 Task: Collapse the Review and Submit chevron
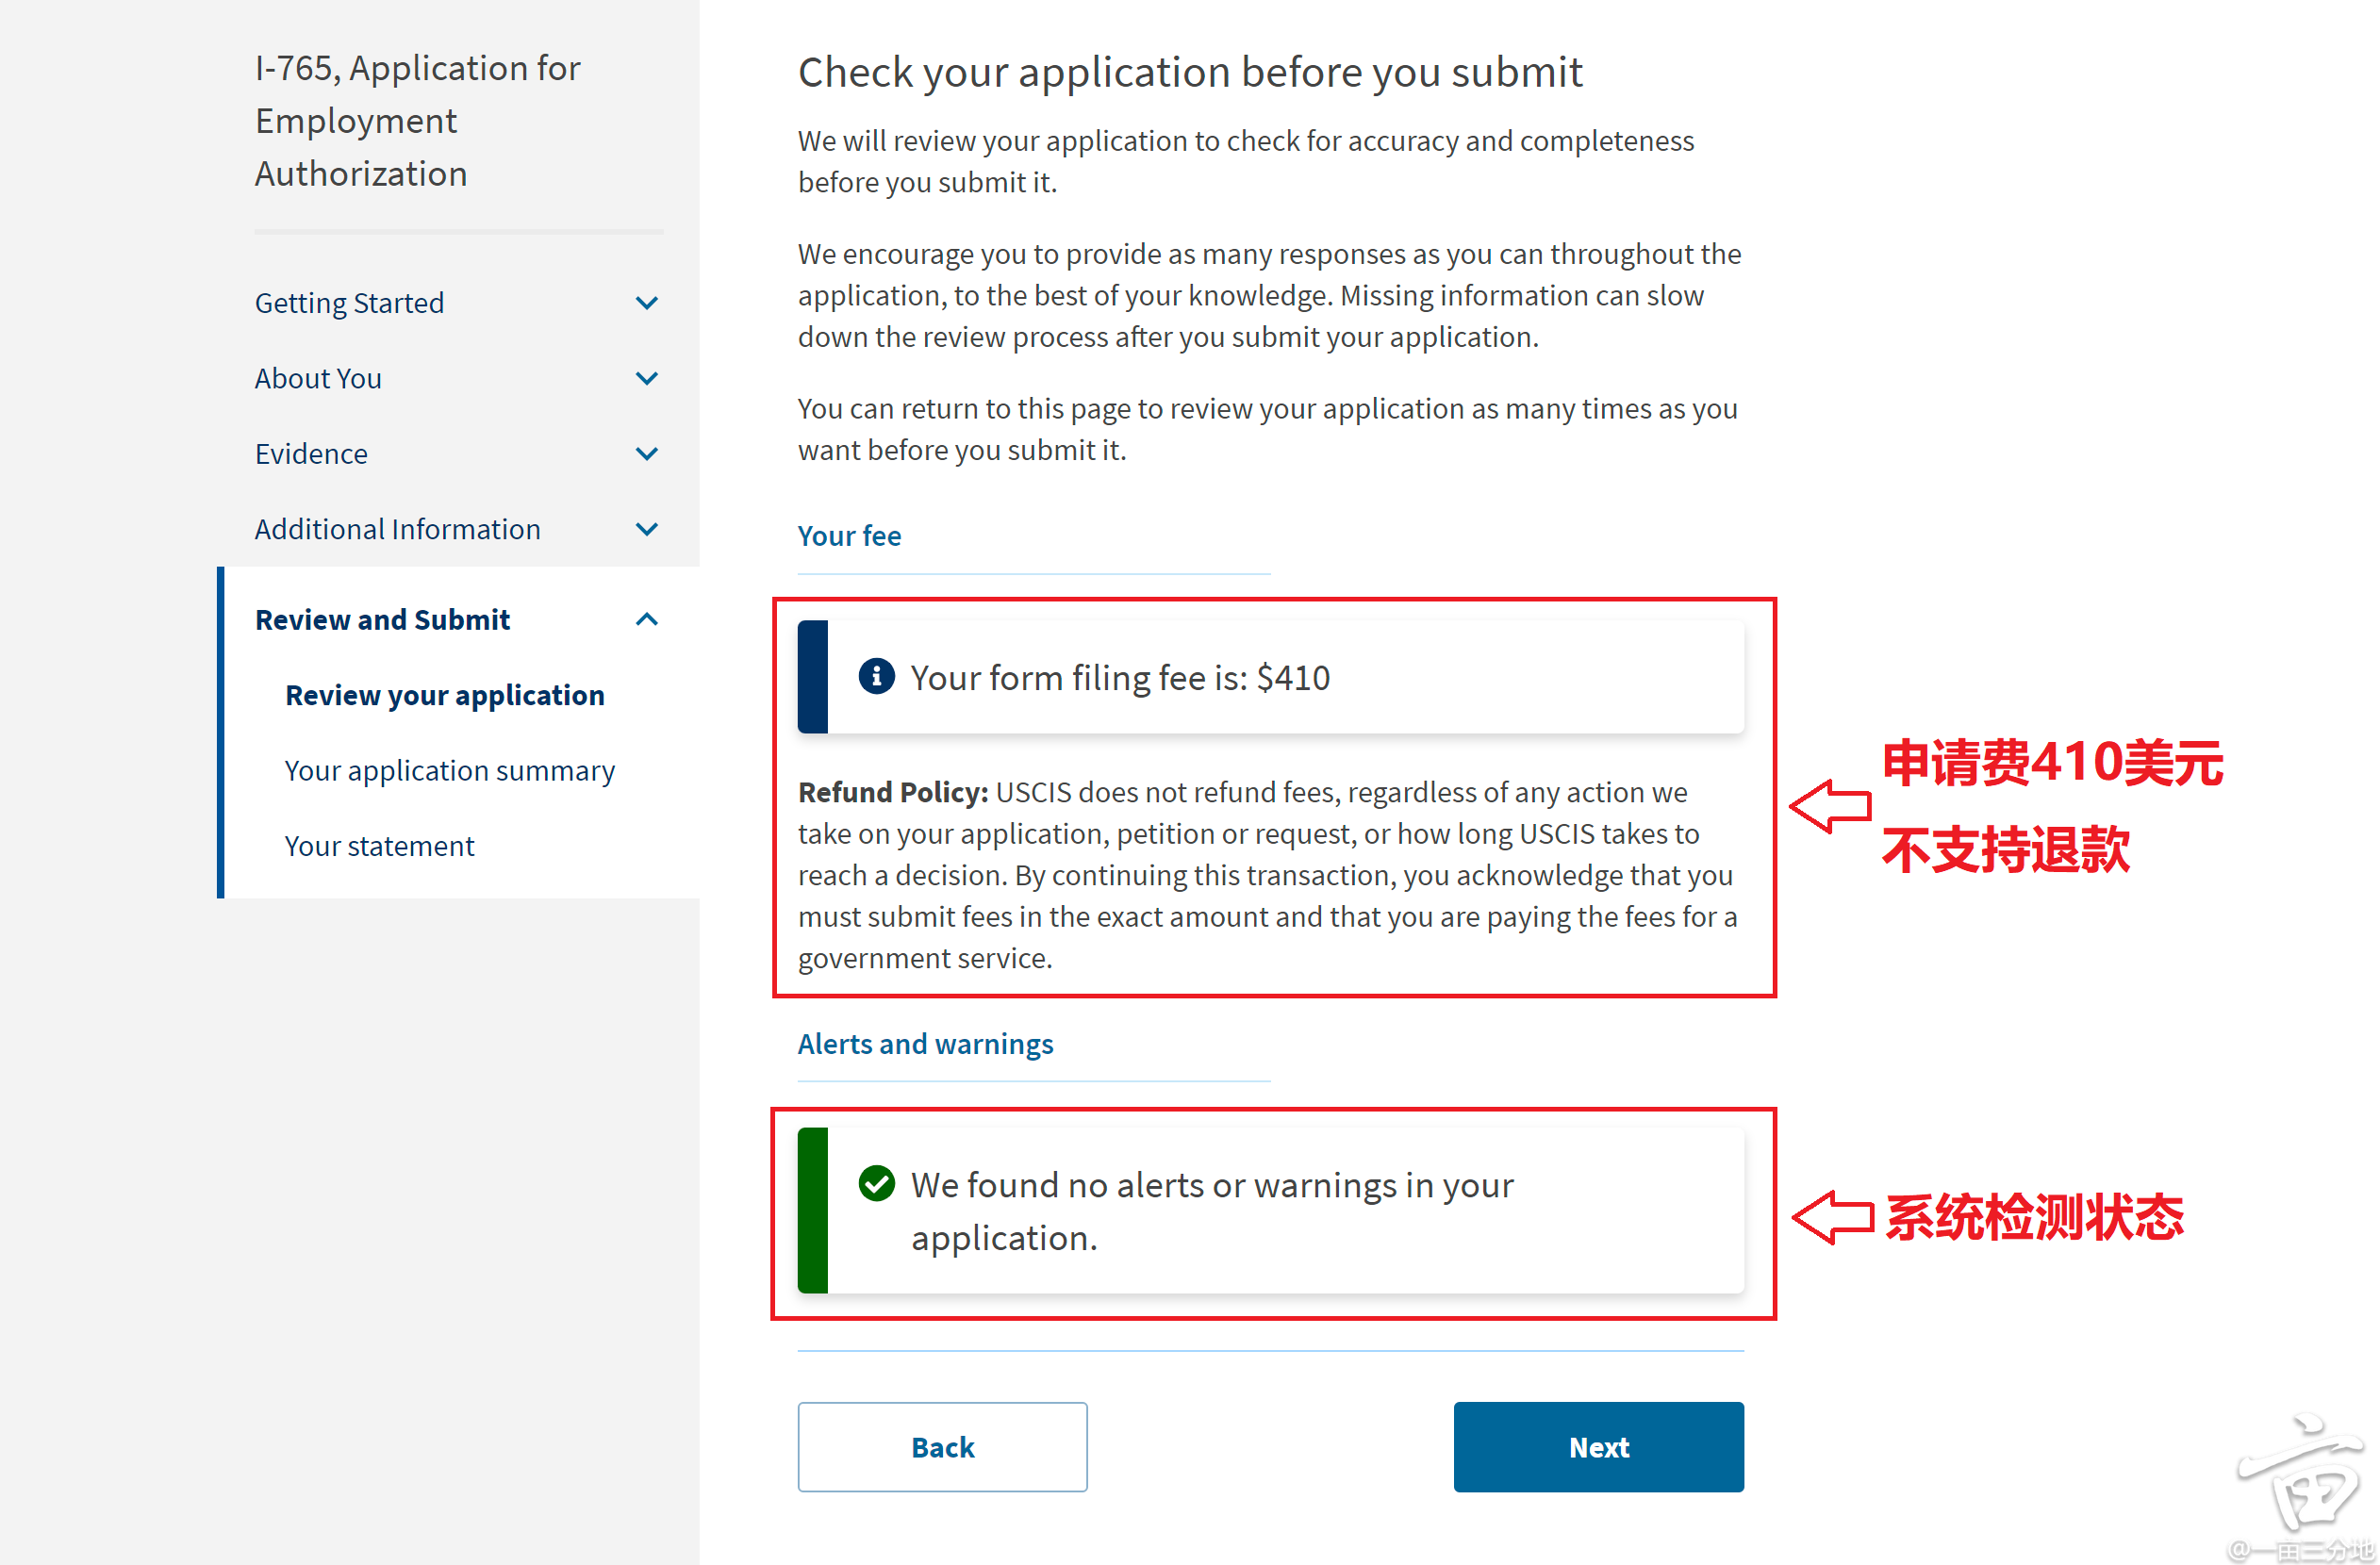[x=647, y=620]
